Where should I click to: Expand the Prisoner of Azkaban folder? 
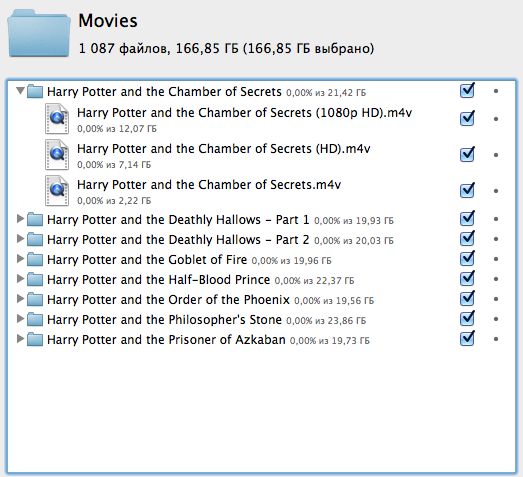(20, 339)
